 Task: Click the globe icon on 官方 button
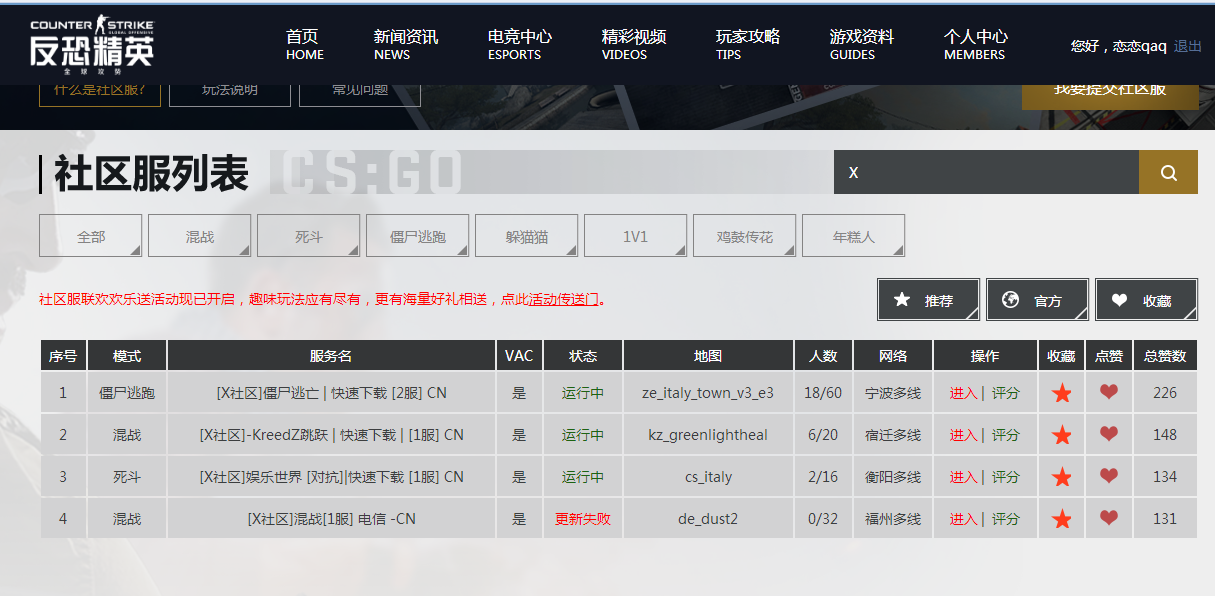(x=1011, y=299)
